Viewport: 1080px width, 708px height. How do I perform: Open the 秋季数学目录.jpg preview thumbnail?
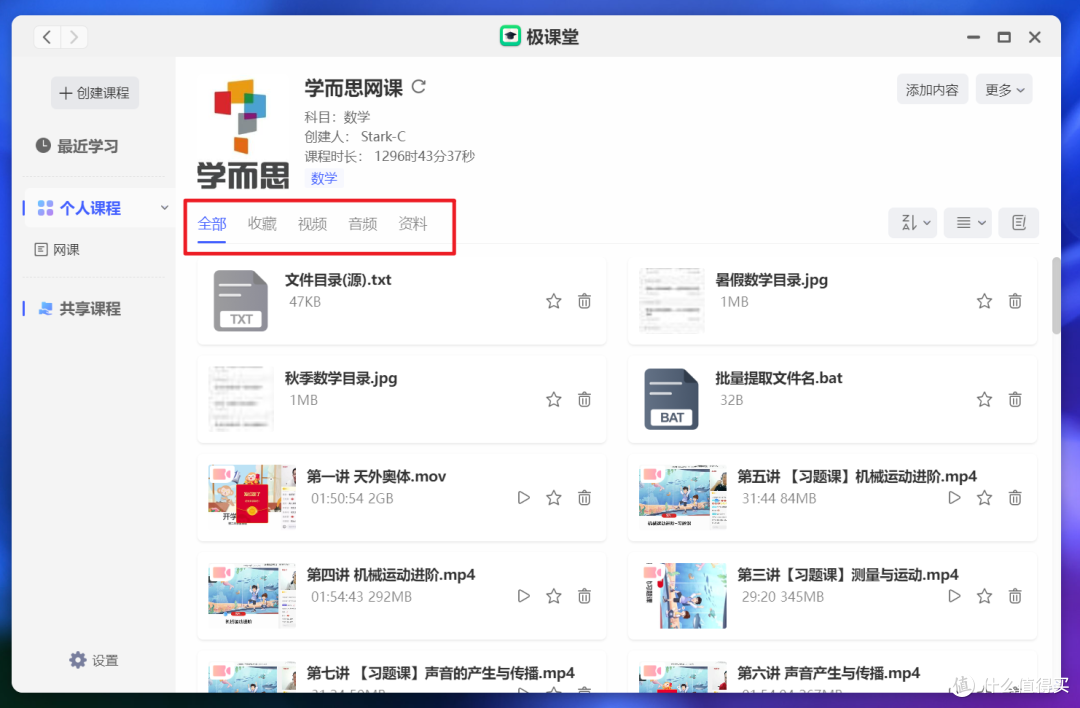click(240, 399)
